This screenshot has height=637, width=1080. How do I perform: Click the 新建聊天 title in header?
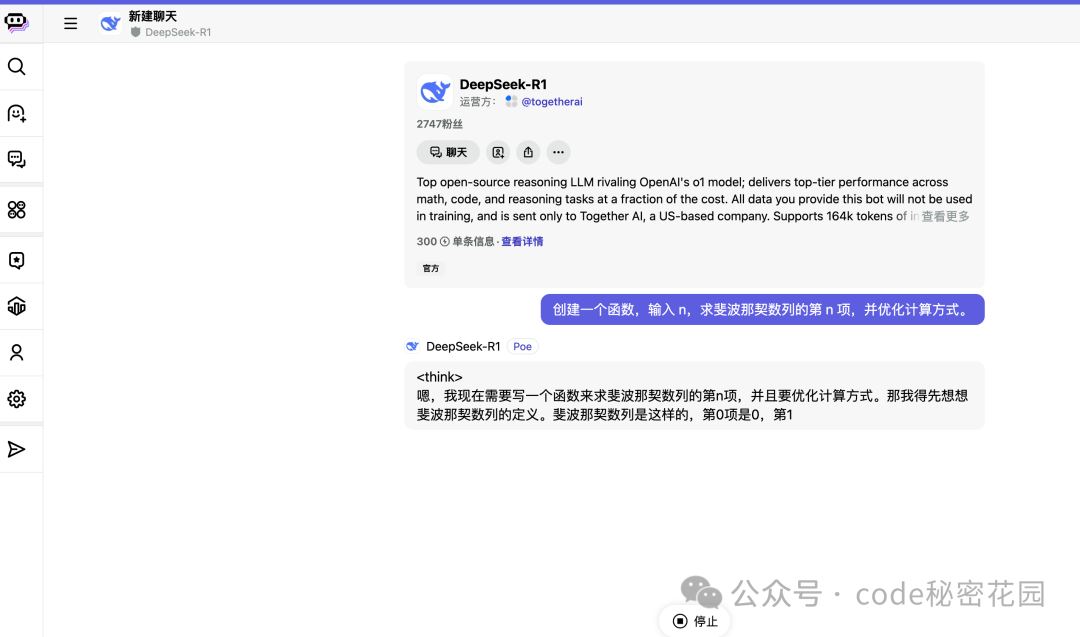tap(153, 16)
